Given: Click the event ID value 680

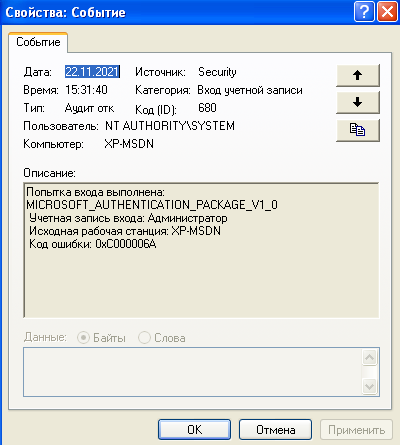Looking at the screenshot, I should click(207, 108).
